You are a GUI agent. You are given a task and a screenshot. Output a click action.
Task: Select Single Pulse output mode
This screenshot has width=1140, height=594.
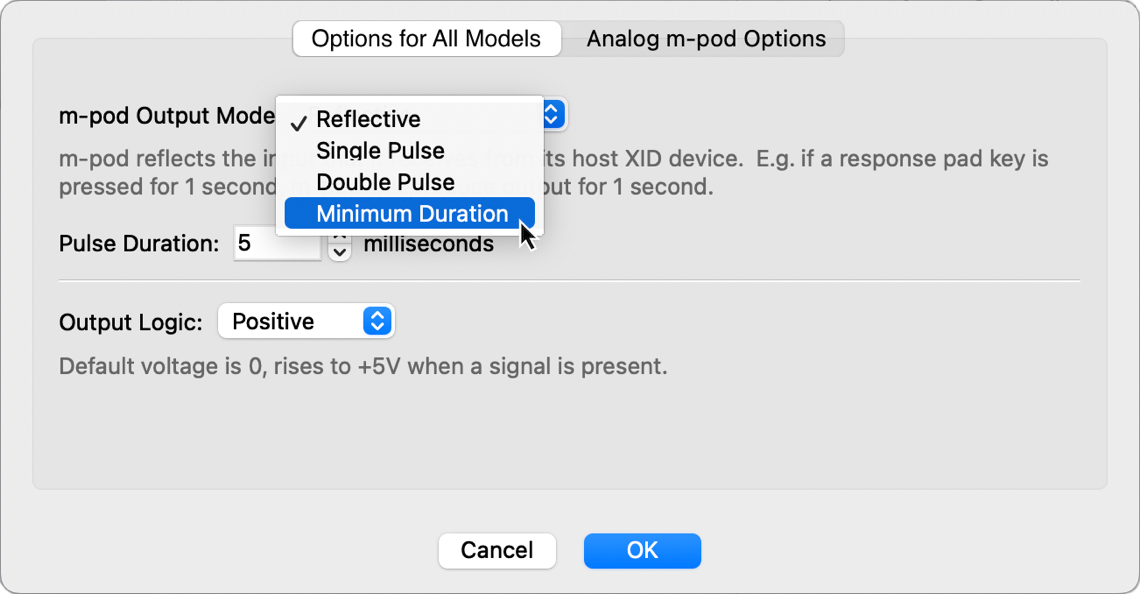[380, 151]
